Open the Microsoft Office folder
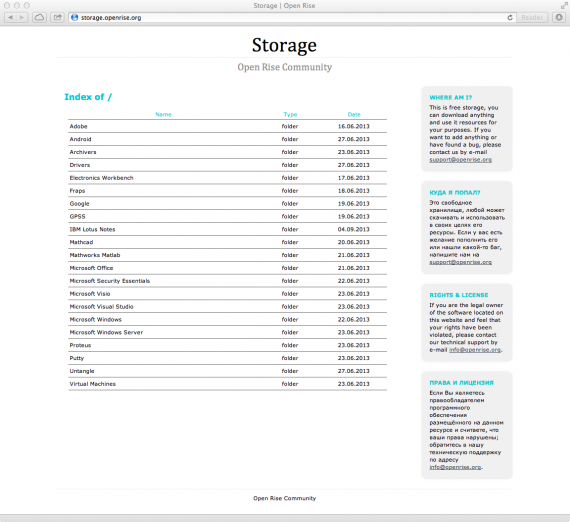570x522 pixels. 91,268
